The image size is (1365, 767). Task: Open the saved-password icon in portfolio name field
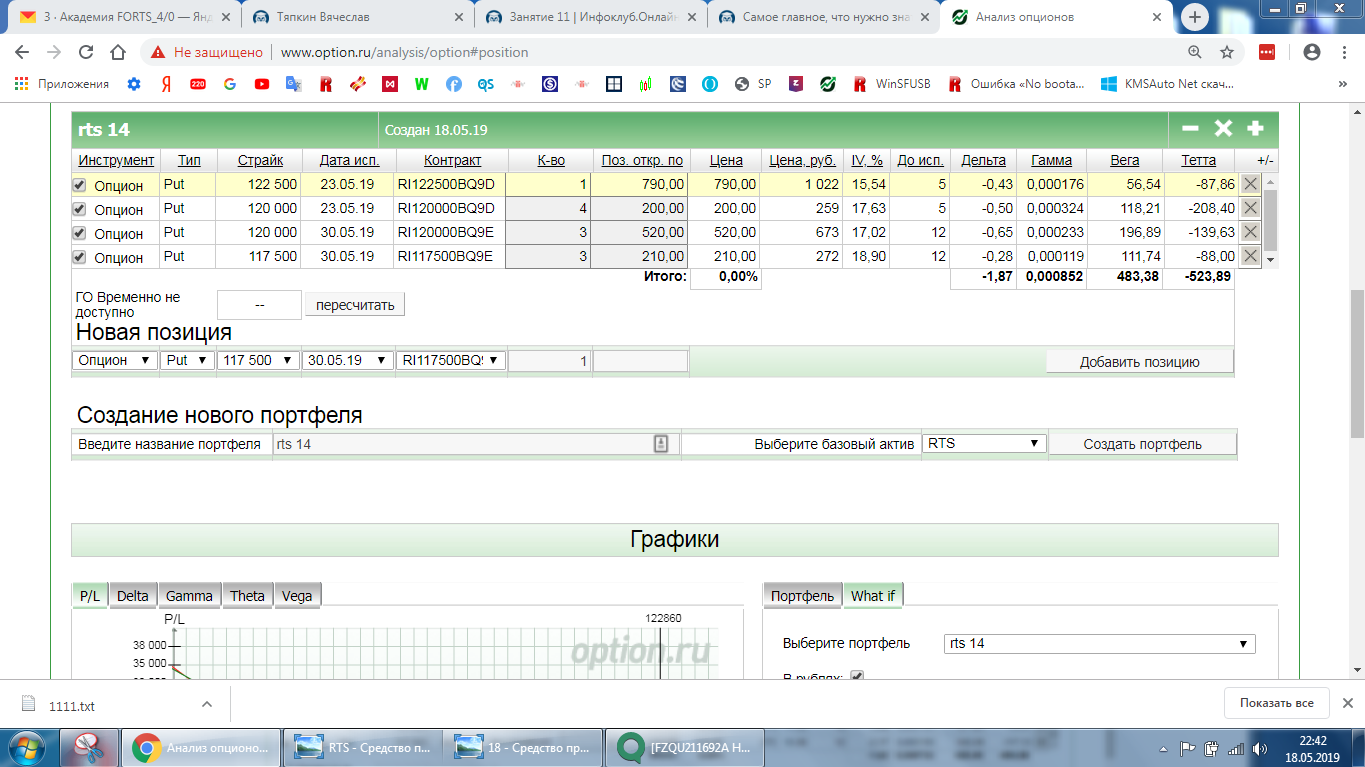tap(661, 444)
